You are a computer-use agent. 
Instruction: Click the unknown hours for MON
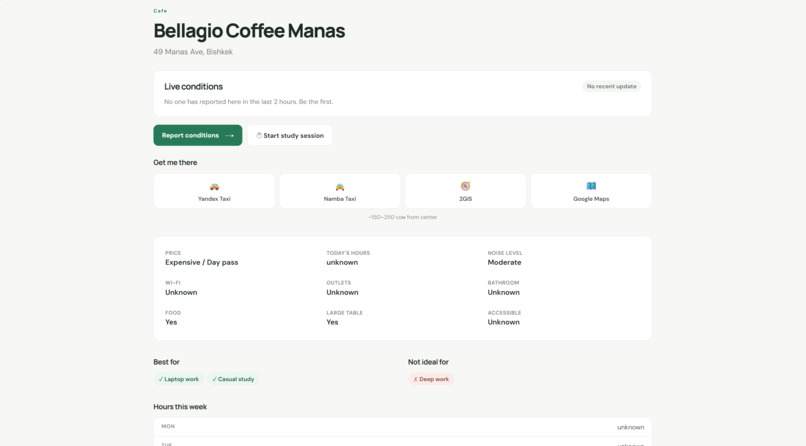pos(631,428)
